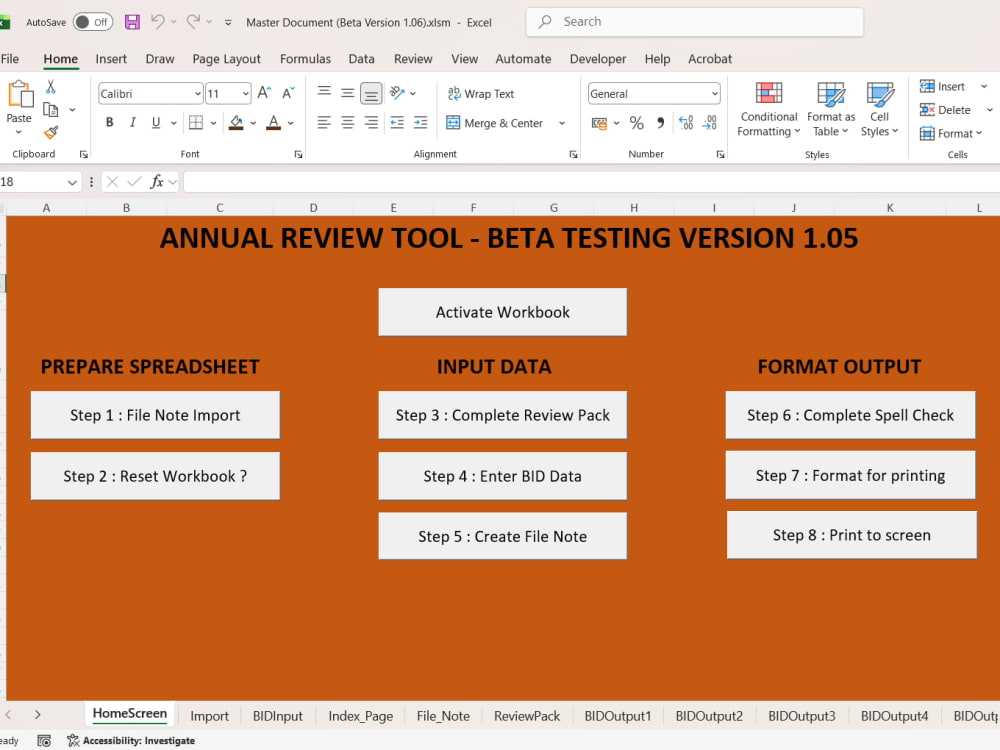Open Cell Styles gallery
This screenshot has height=750, width=1000.
[879, 109]
